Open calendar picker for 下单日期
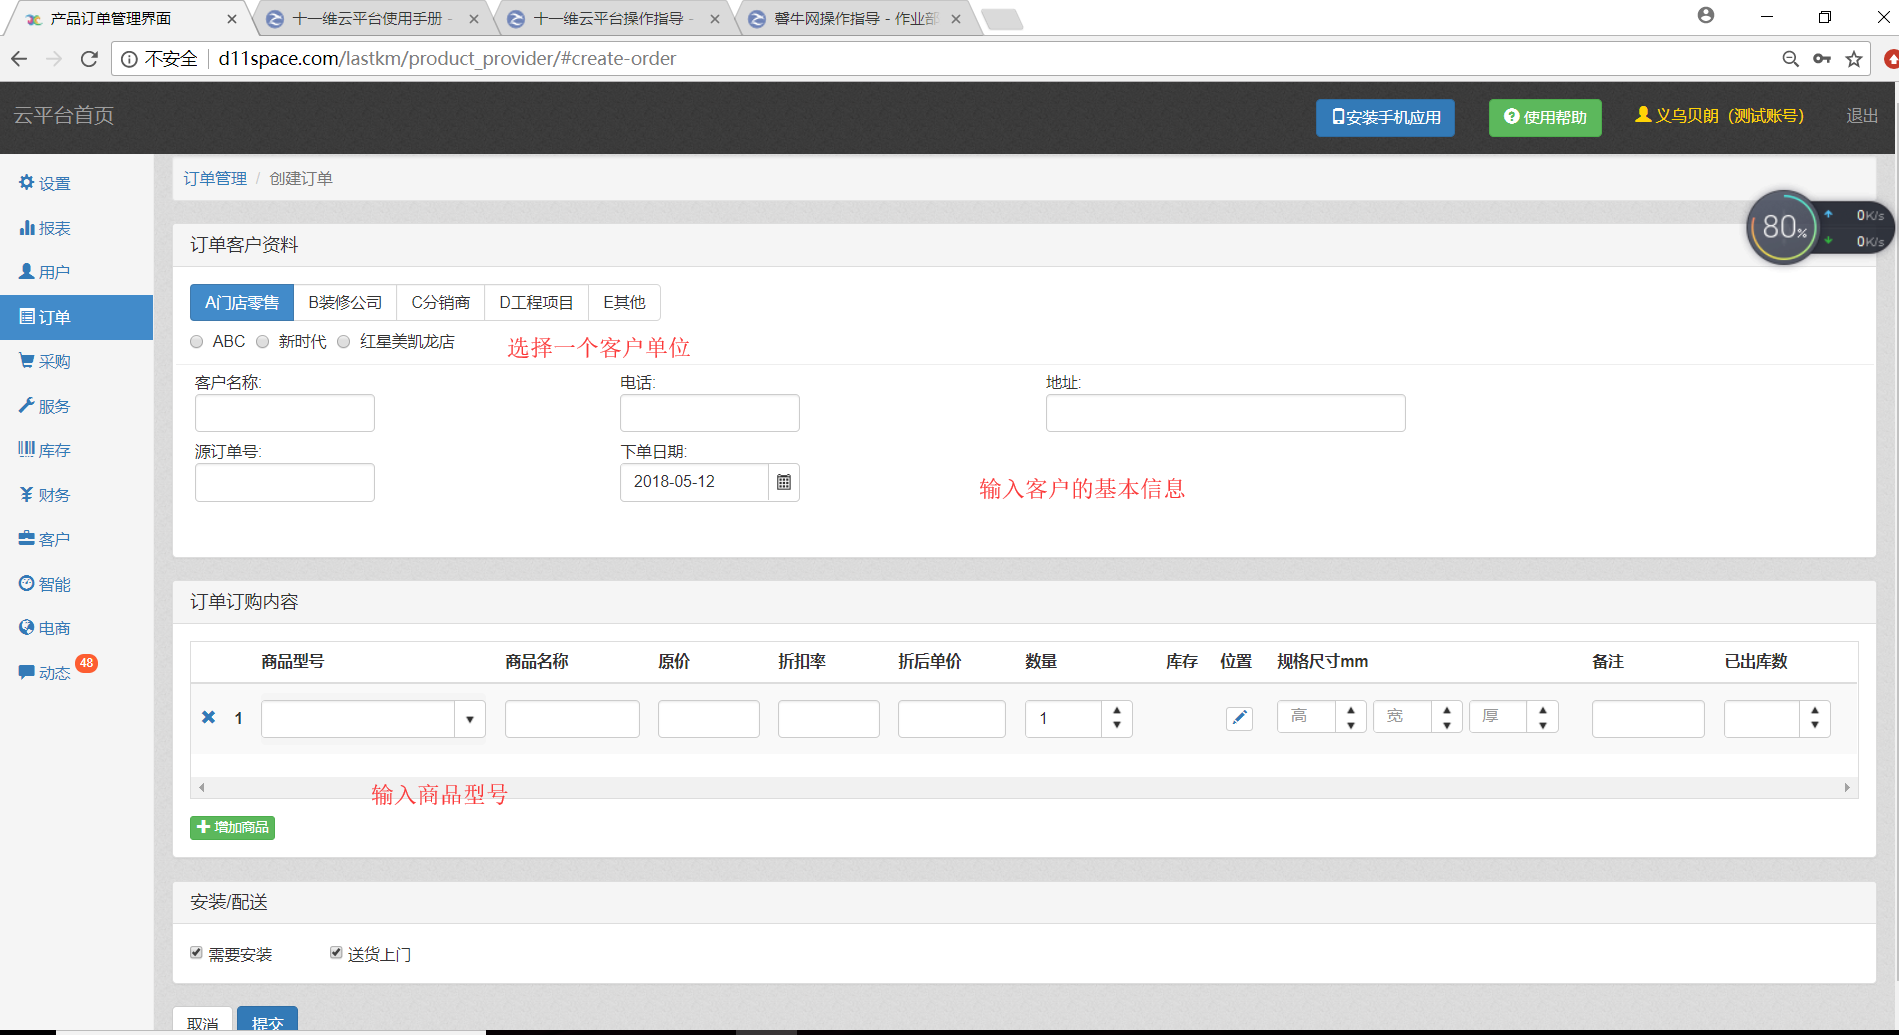Screen dimensions: 1899x1035 [x=784, y=482]
